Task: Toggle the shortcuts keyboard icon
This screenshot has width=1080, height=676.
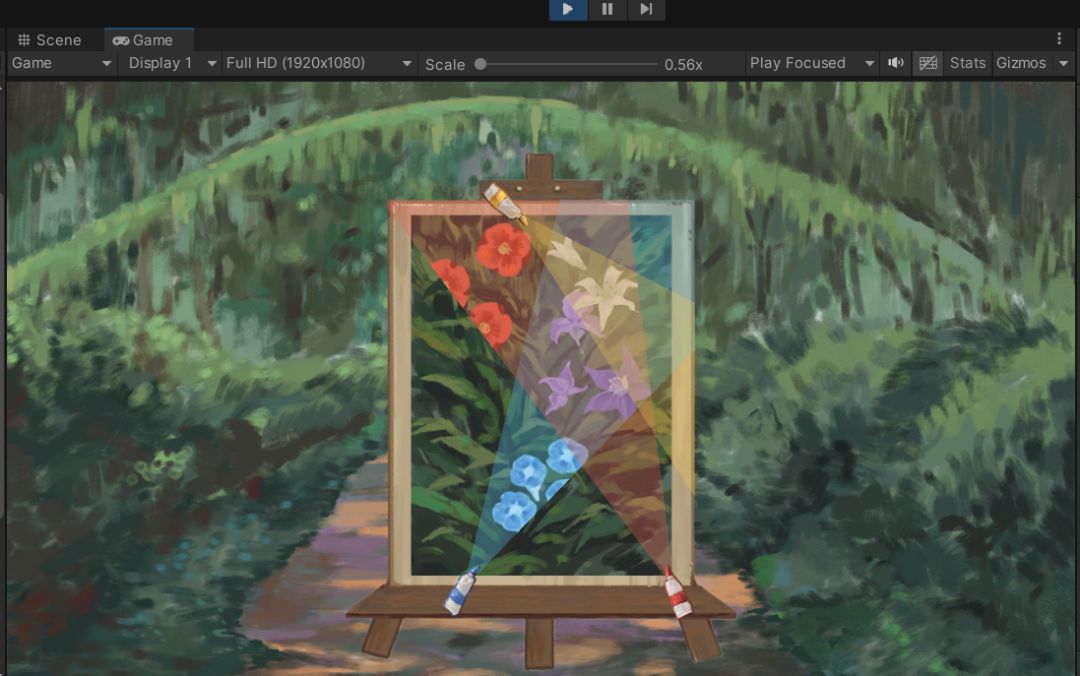Action: 928,63
